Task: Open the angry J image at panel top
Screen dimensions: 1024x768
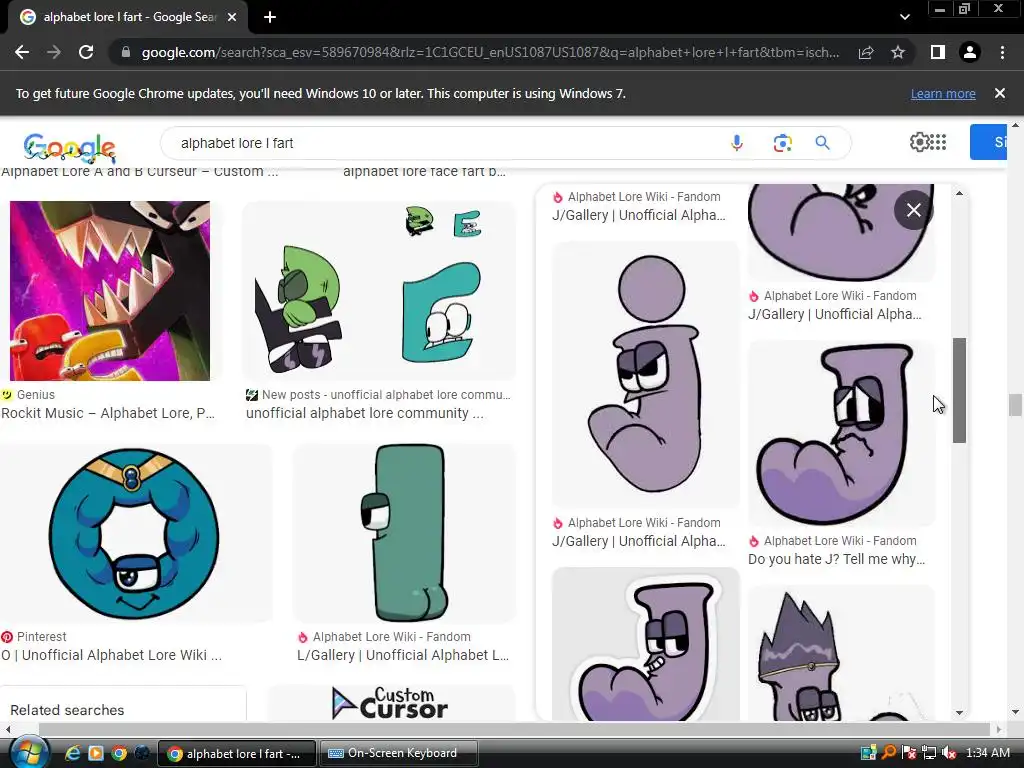Action: (841, 232)
